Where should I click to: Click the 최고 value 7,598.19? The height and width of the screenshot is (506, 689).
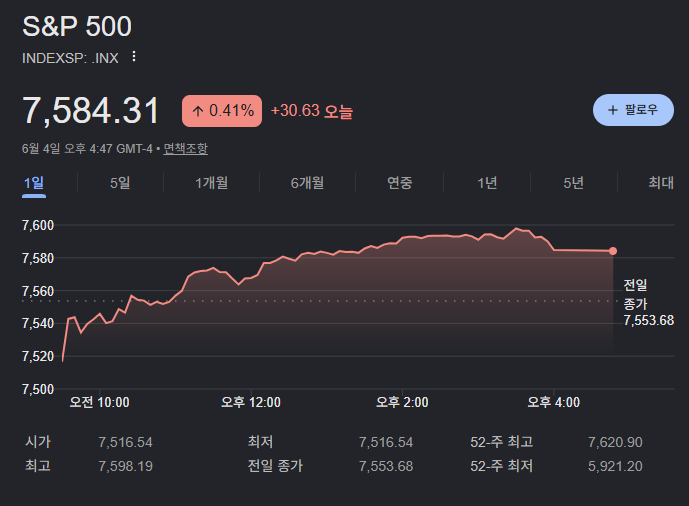125,466
